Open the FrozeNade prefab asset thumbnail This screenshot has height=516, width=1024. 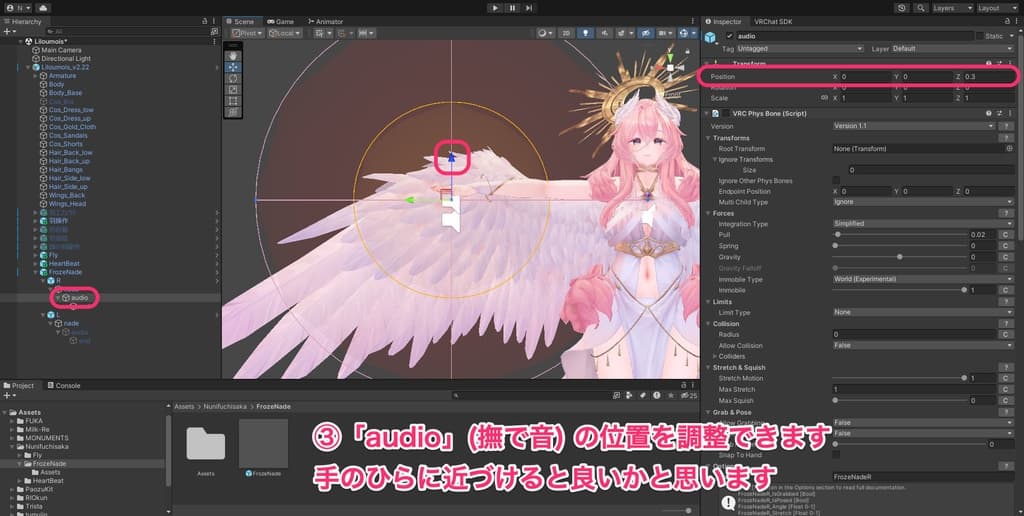[x=263, y=443]
